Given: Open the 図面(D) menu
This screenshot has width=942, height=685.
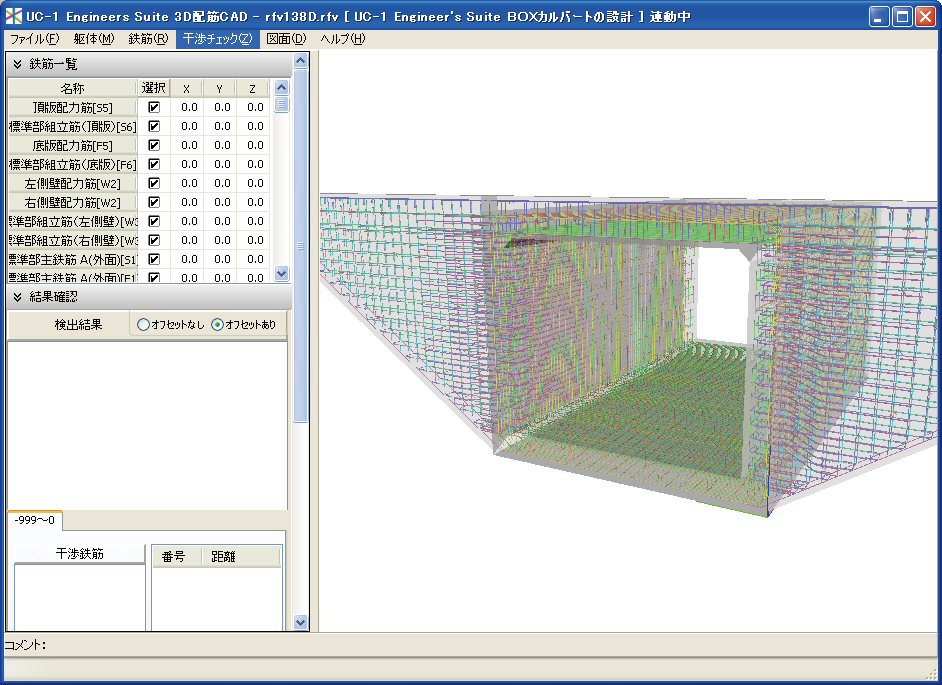Looking at the screenshot, I should [286, 39].
